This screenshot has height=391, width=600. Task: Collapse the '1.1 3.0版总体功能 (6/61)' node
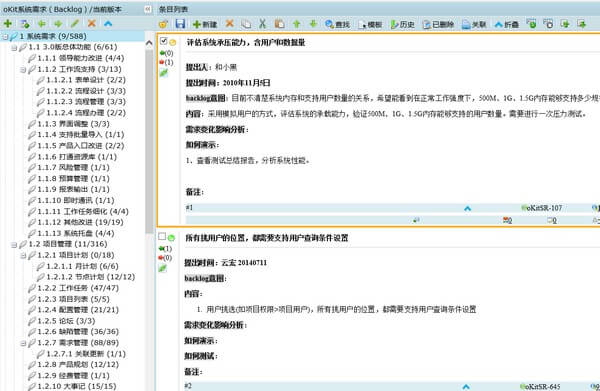(14, 47)
